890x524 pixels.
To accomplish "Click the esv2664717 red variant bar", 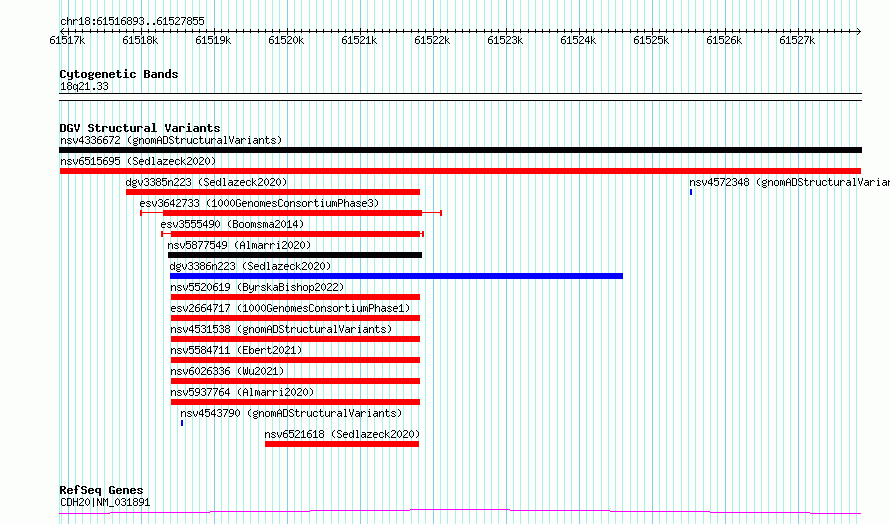I will point(295,318).
